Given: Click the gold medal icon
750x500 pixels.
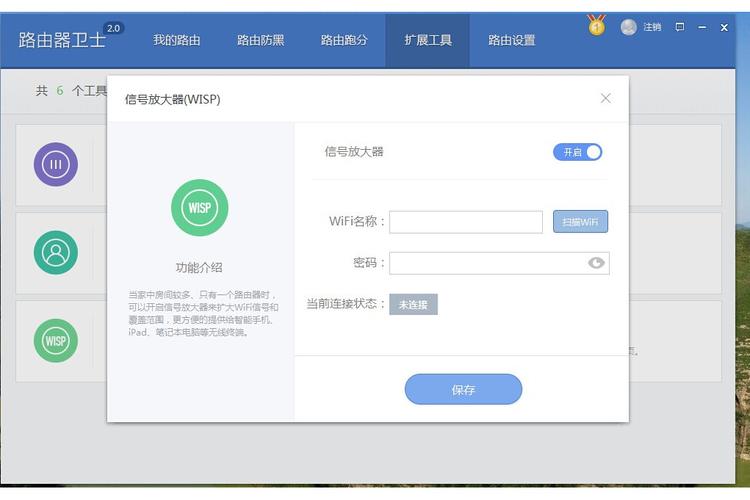Looking at the screenshot, I should coord(597,26).
